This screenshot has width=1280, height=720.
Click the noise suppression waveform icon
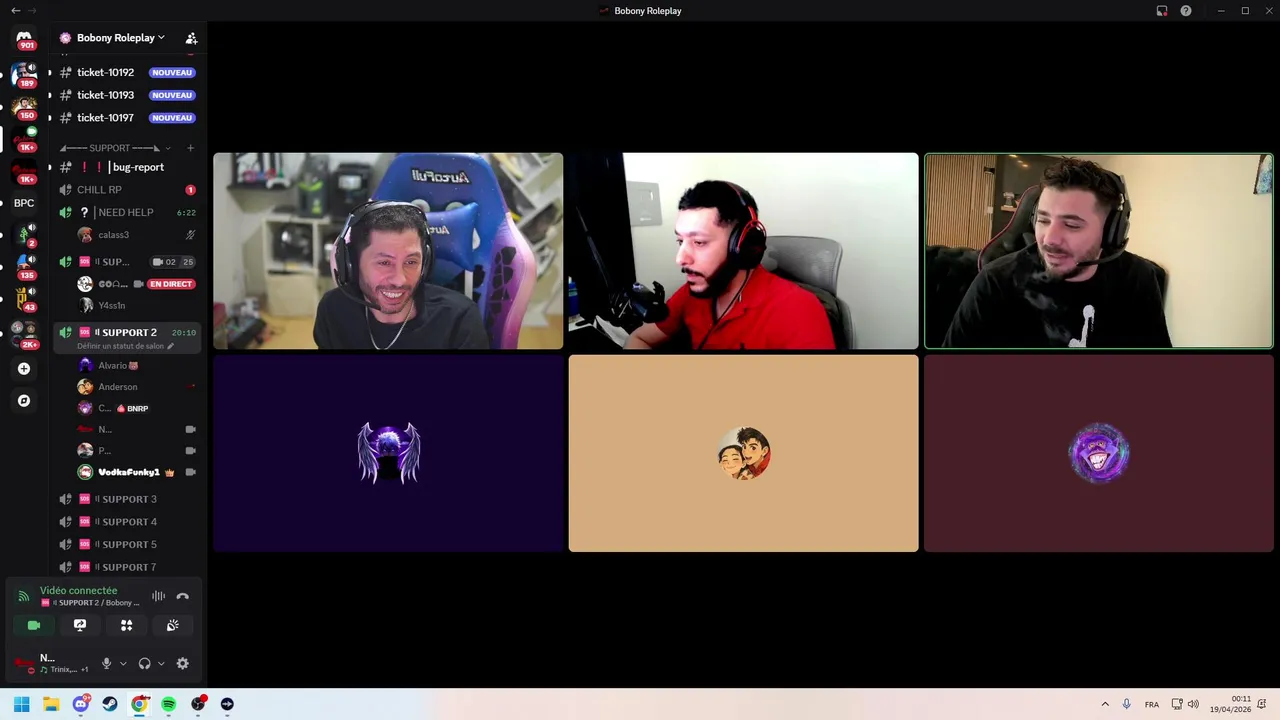pyautogui.click(x=159, y=596)
